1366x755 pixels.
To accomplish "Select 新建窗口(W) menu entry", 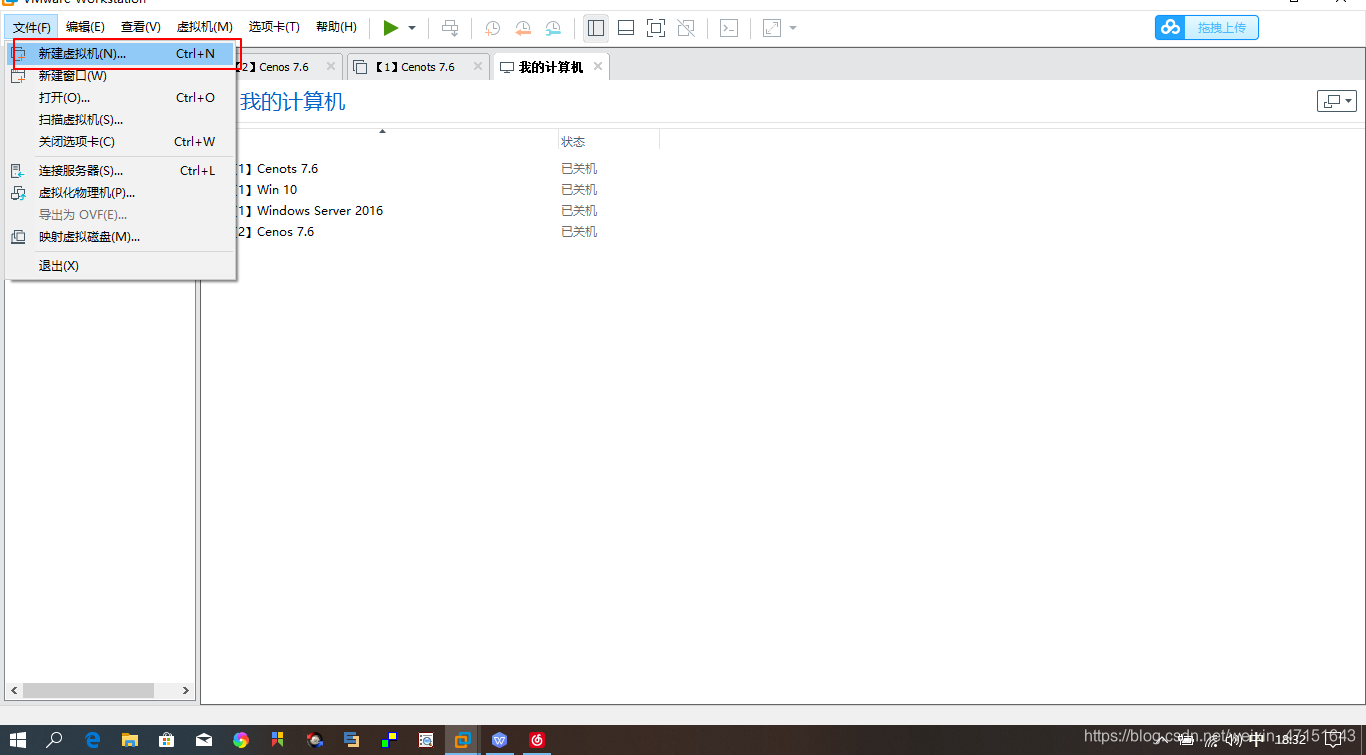I will pos(120,76).
